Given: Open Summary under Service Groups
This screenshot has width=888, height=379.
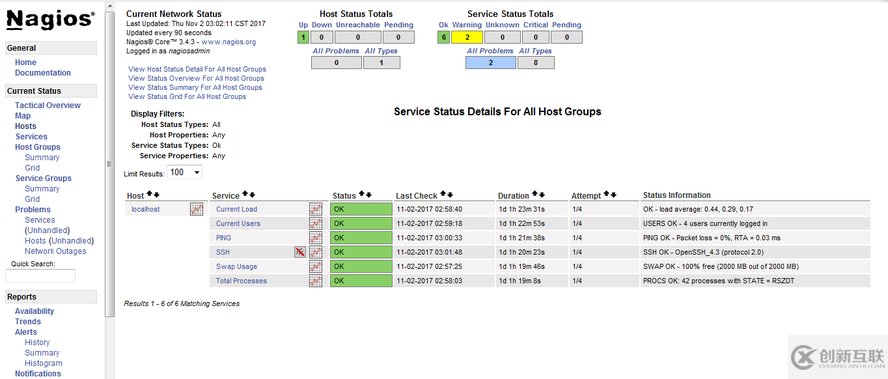Looking at the screenshot, I should (42, 189).
